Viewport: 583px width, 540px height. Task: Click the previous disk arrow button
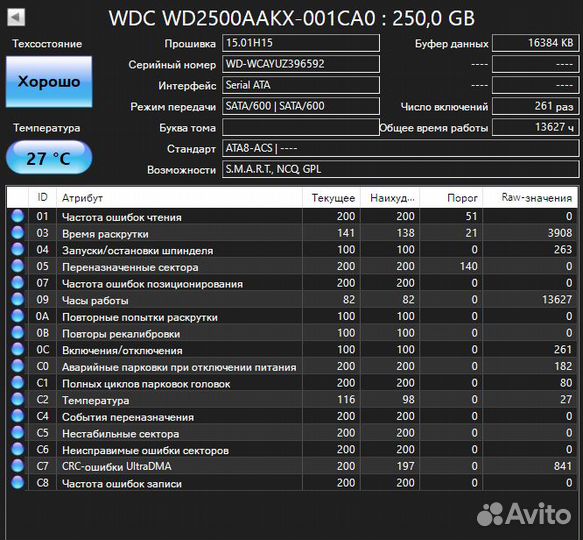coord(16,17)
